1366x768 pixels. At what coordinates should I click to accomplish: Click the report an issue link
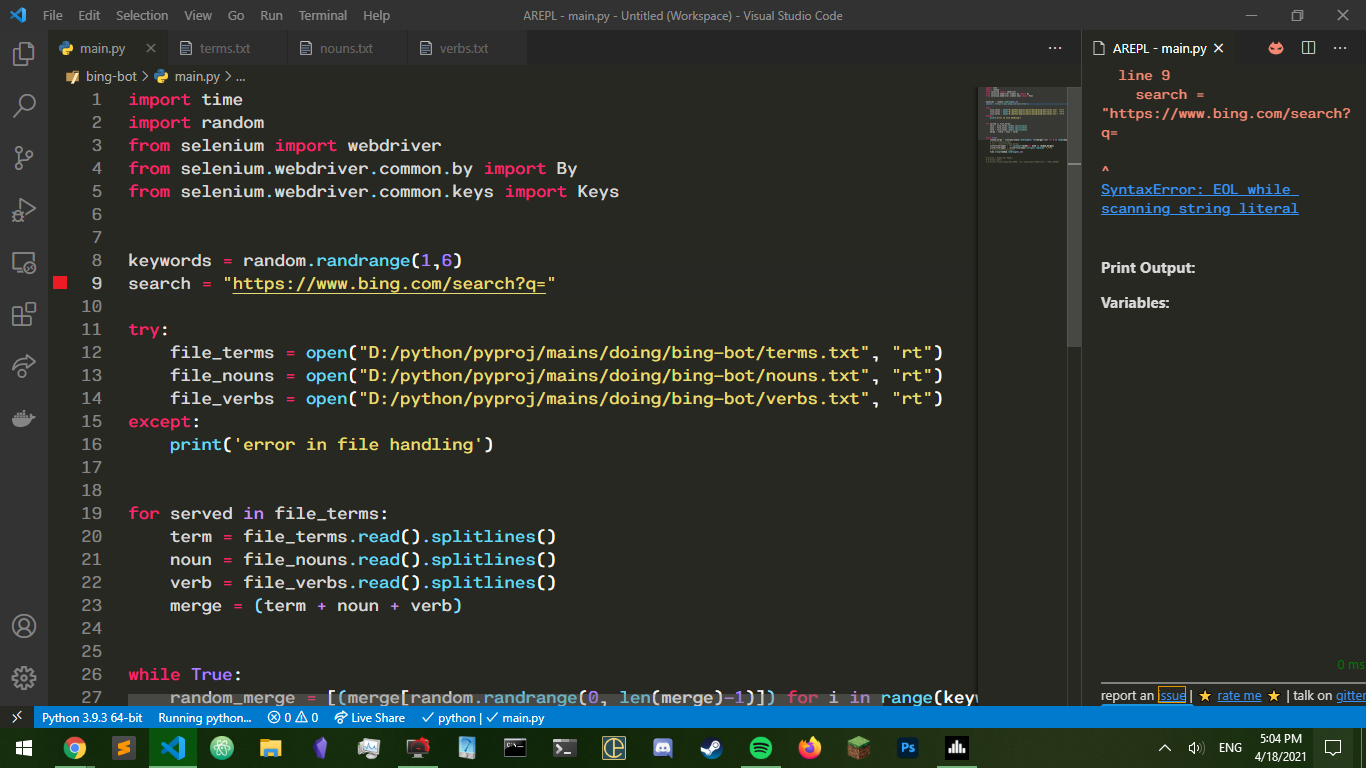coord(1172,695)
